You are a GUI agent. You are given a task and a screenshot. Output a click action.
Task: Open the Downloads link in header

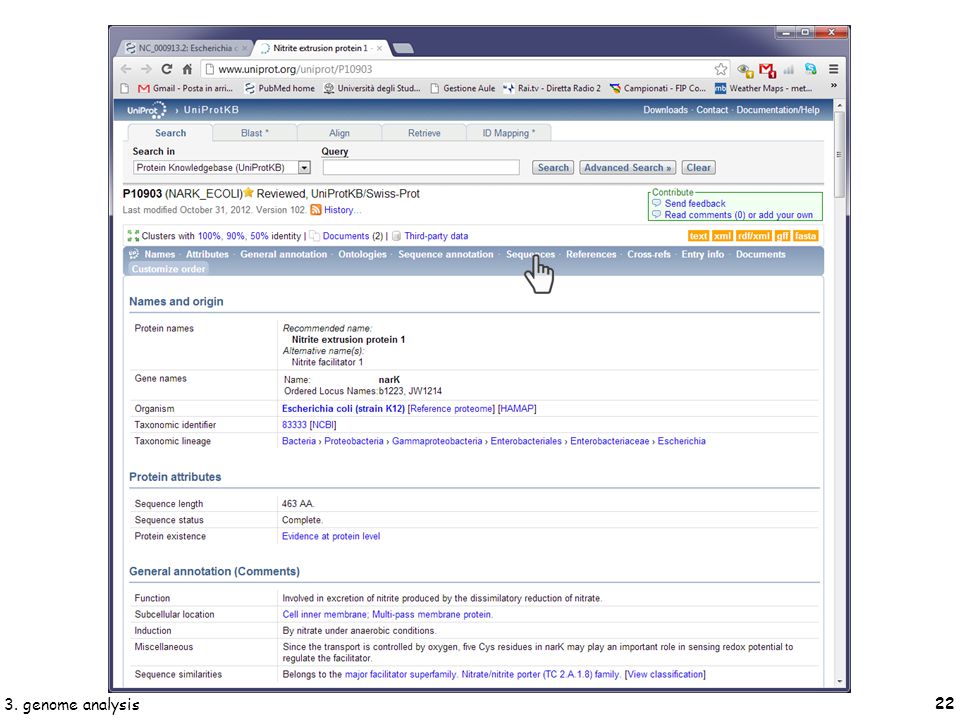coord(665,110)
